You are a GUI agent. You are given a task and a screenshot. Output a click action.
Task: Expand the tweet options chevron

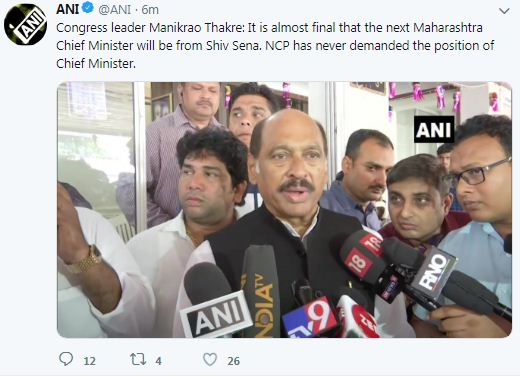504,11
